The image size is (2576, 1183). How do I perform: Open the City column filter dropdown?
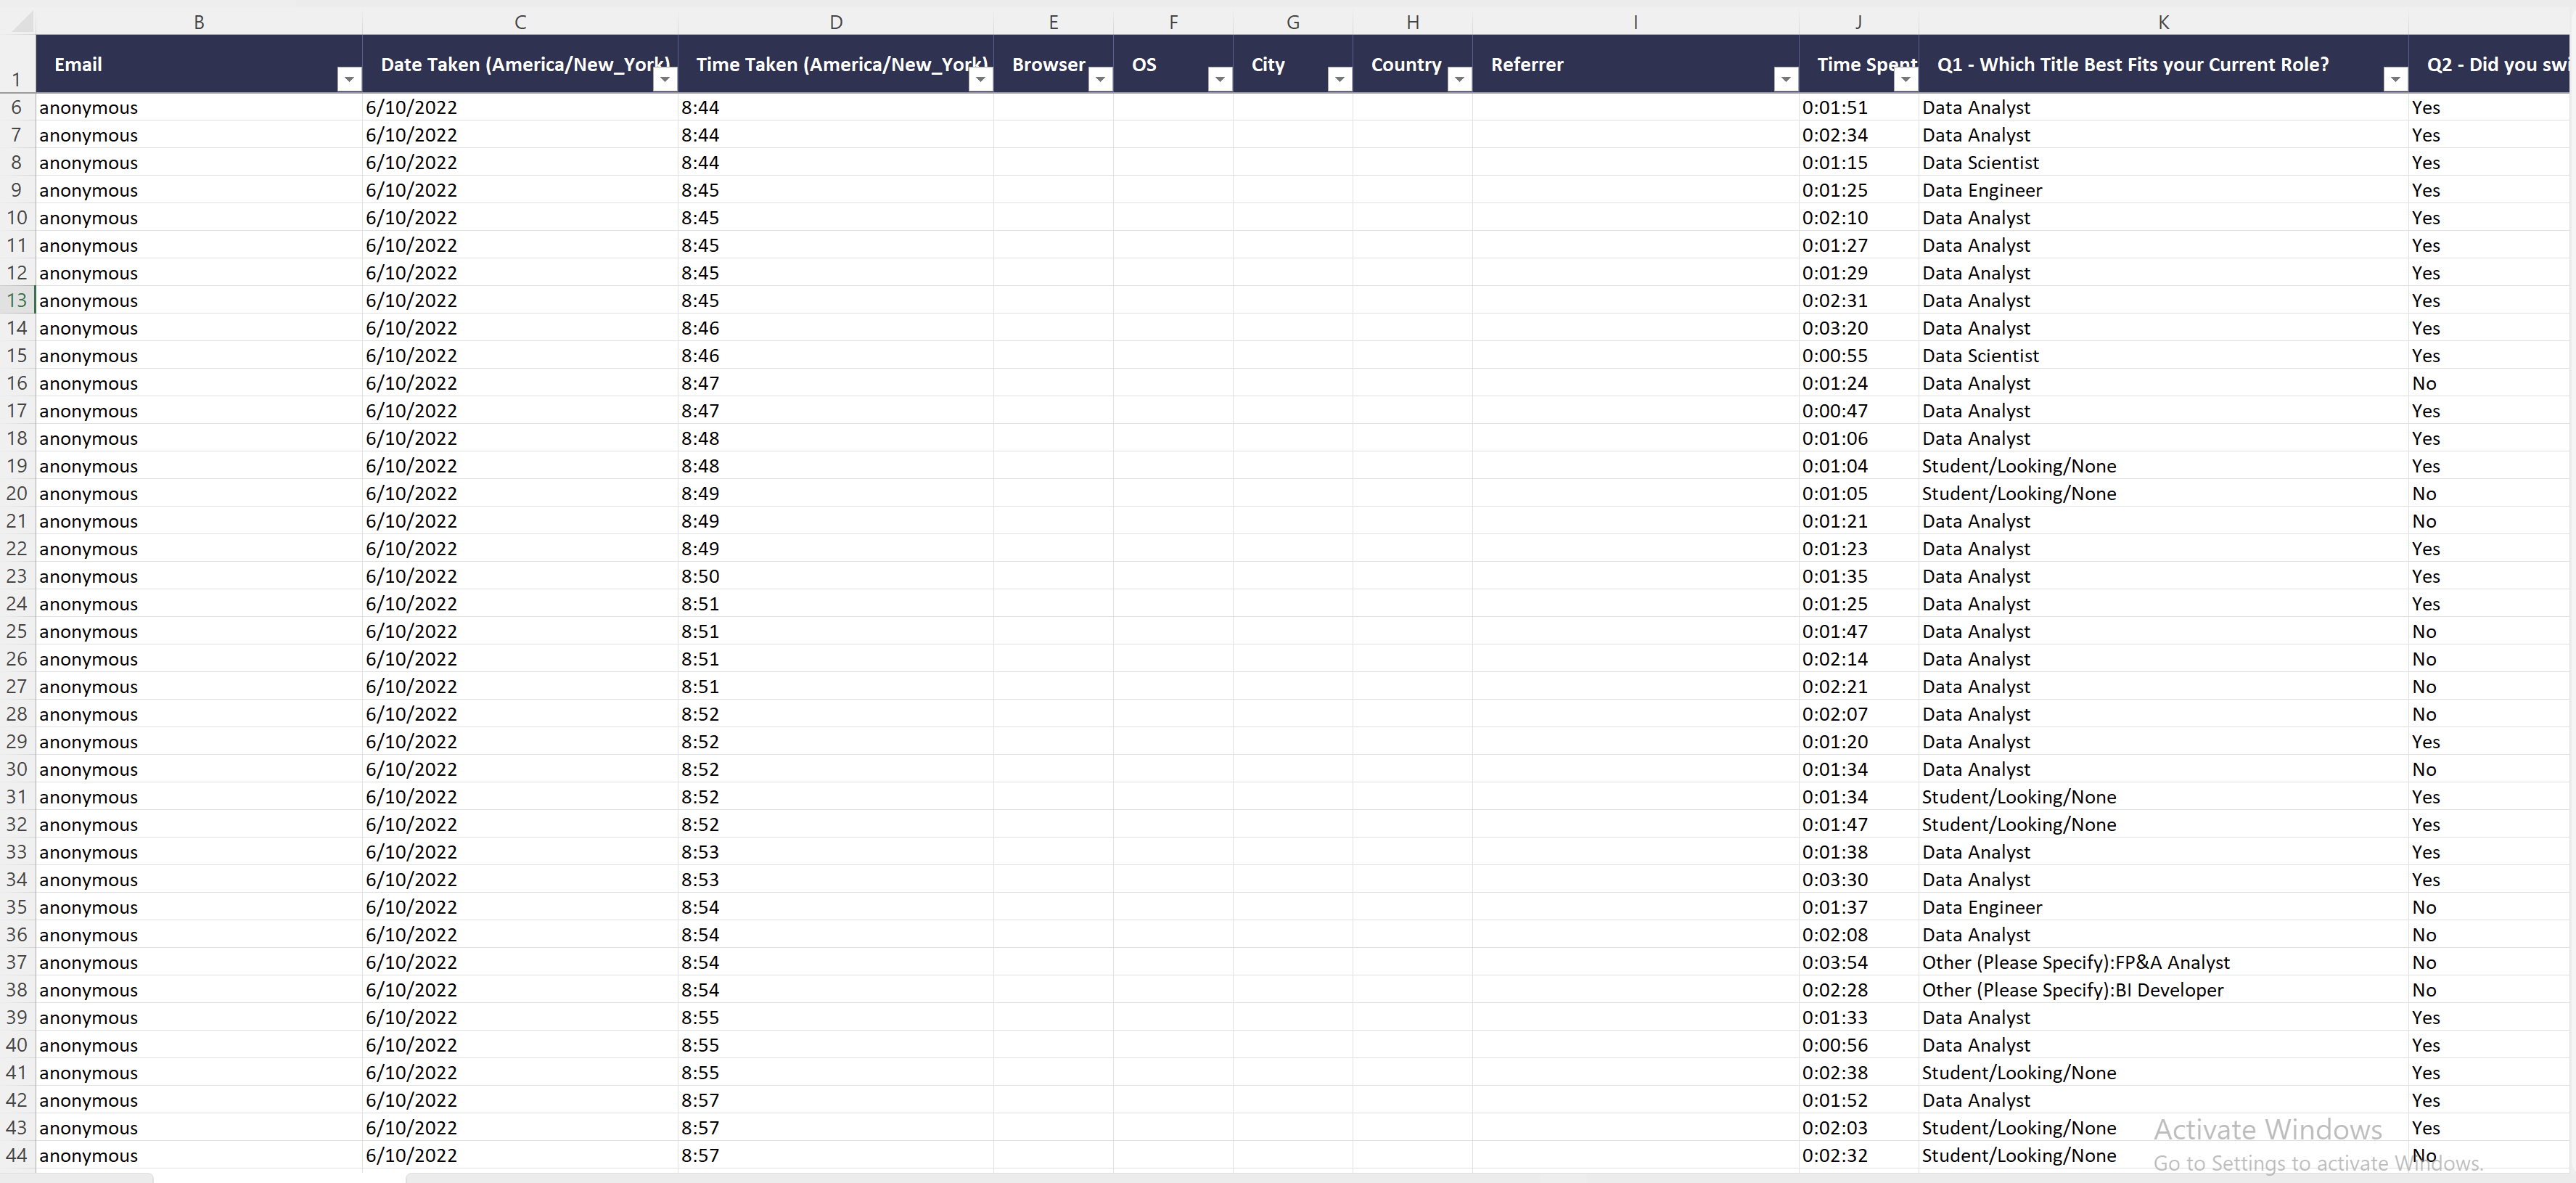[x=1339, y=79]
